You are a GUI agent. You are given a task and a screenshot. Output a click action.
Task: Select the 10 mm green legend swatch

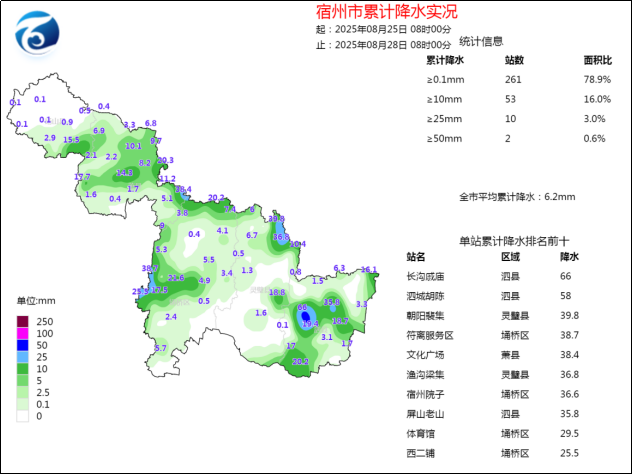click(x=22, y=369)
